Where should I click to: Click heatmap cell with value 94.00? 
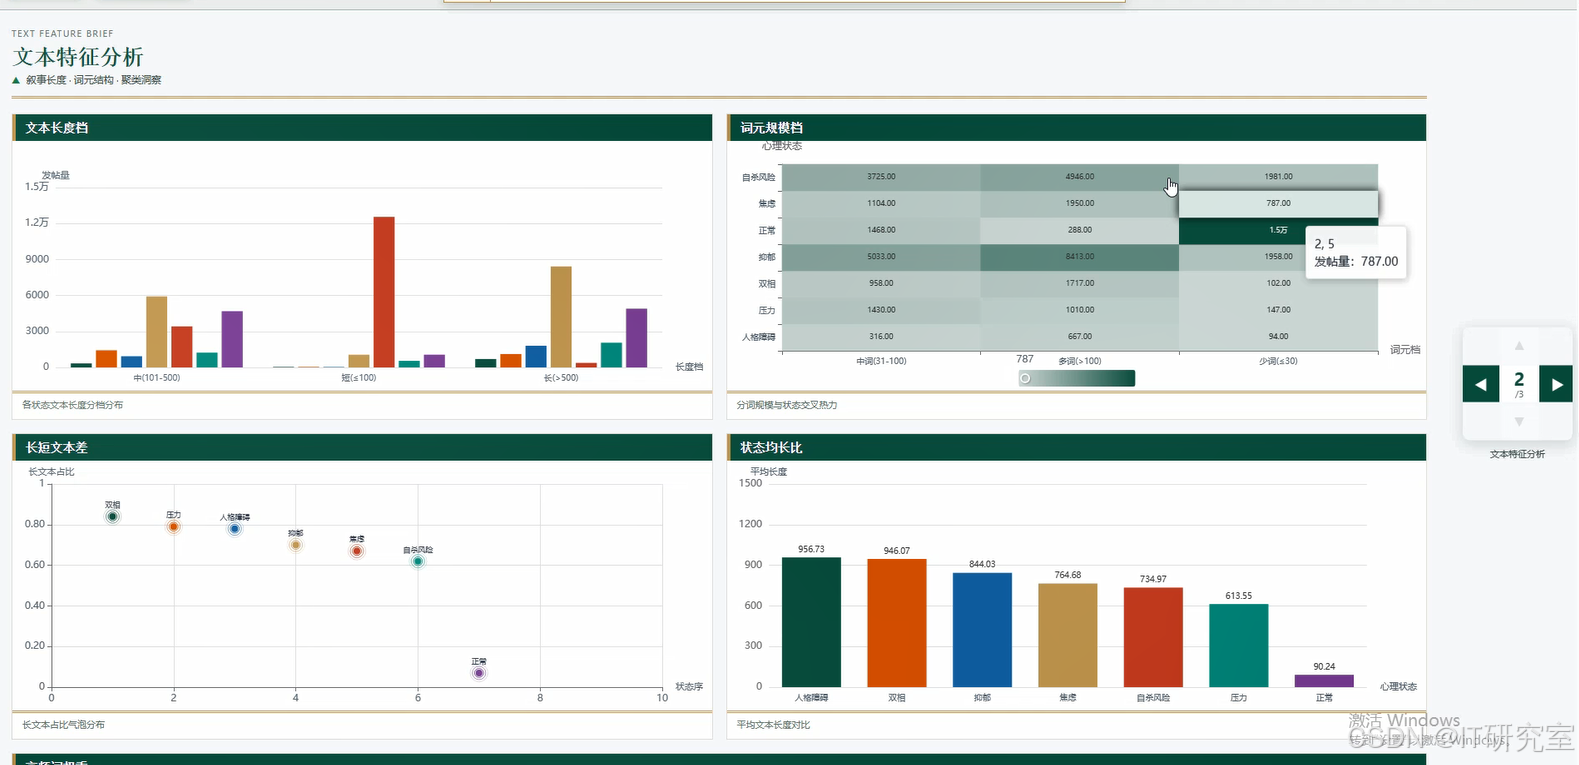click(1278, 337)
